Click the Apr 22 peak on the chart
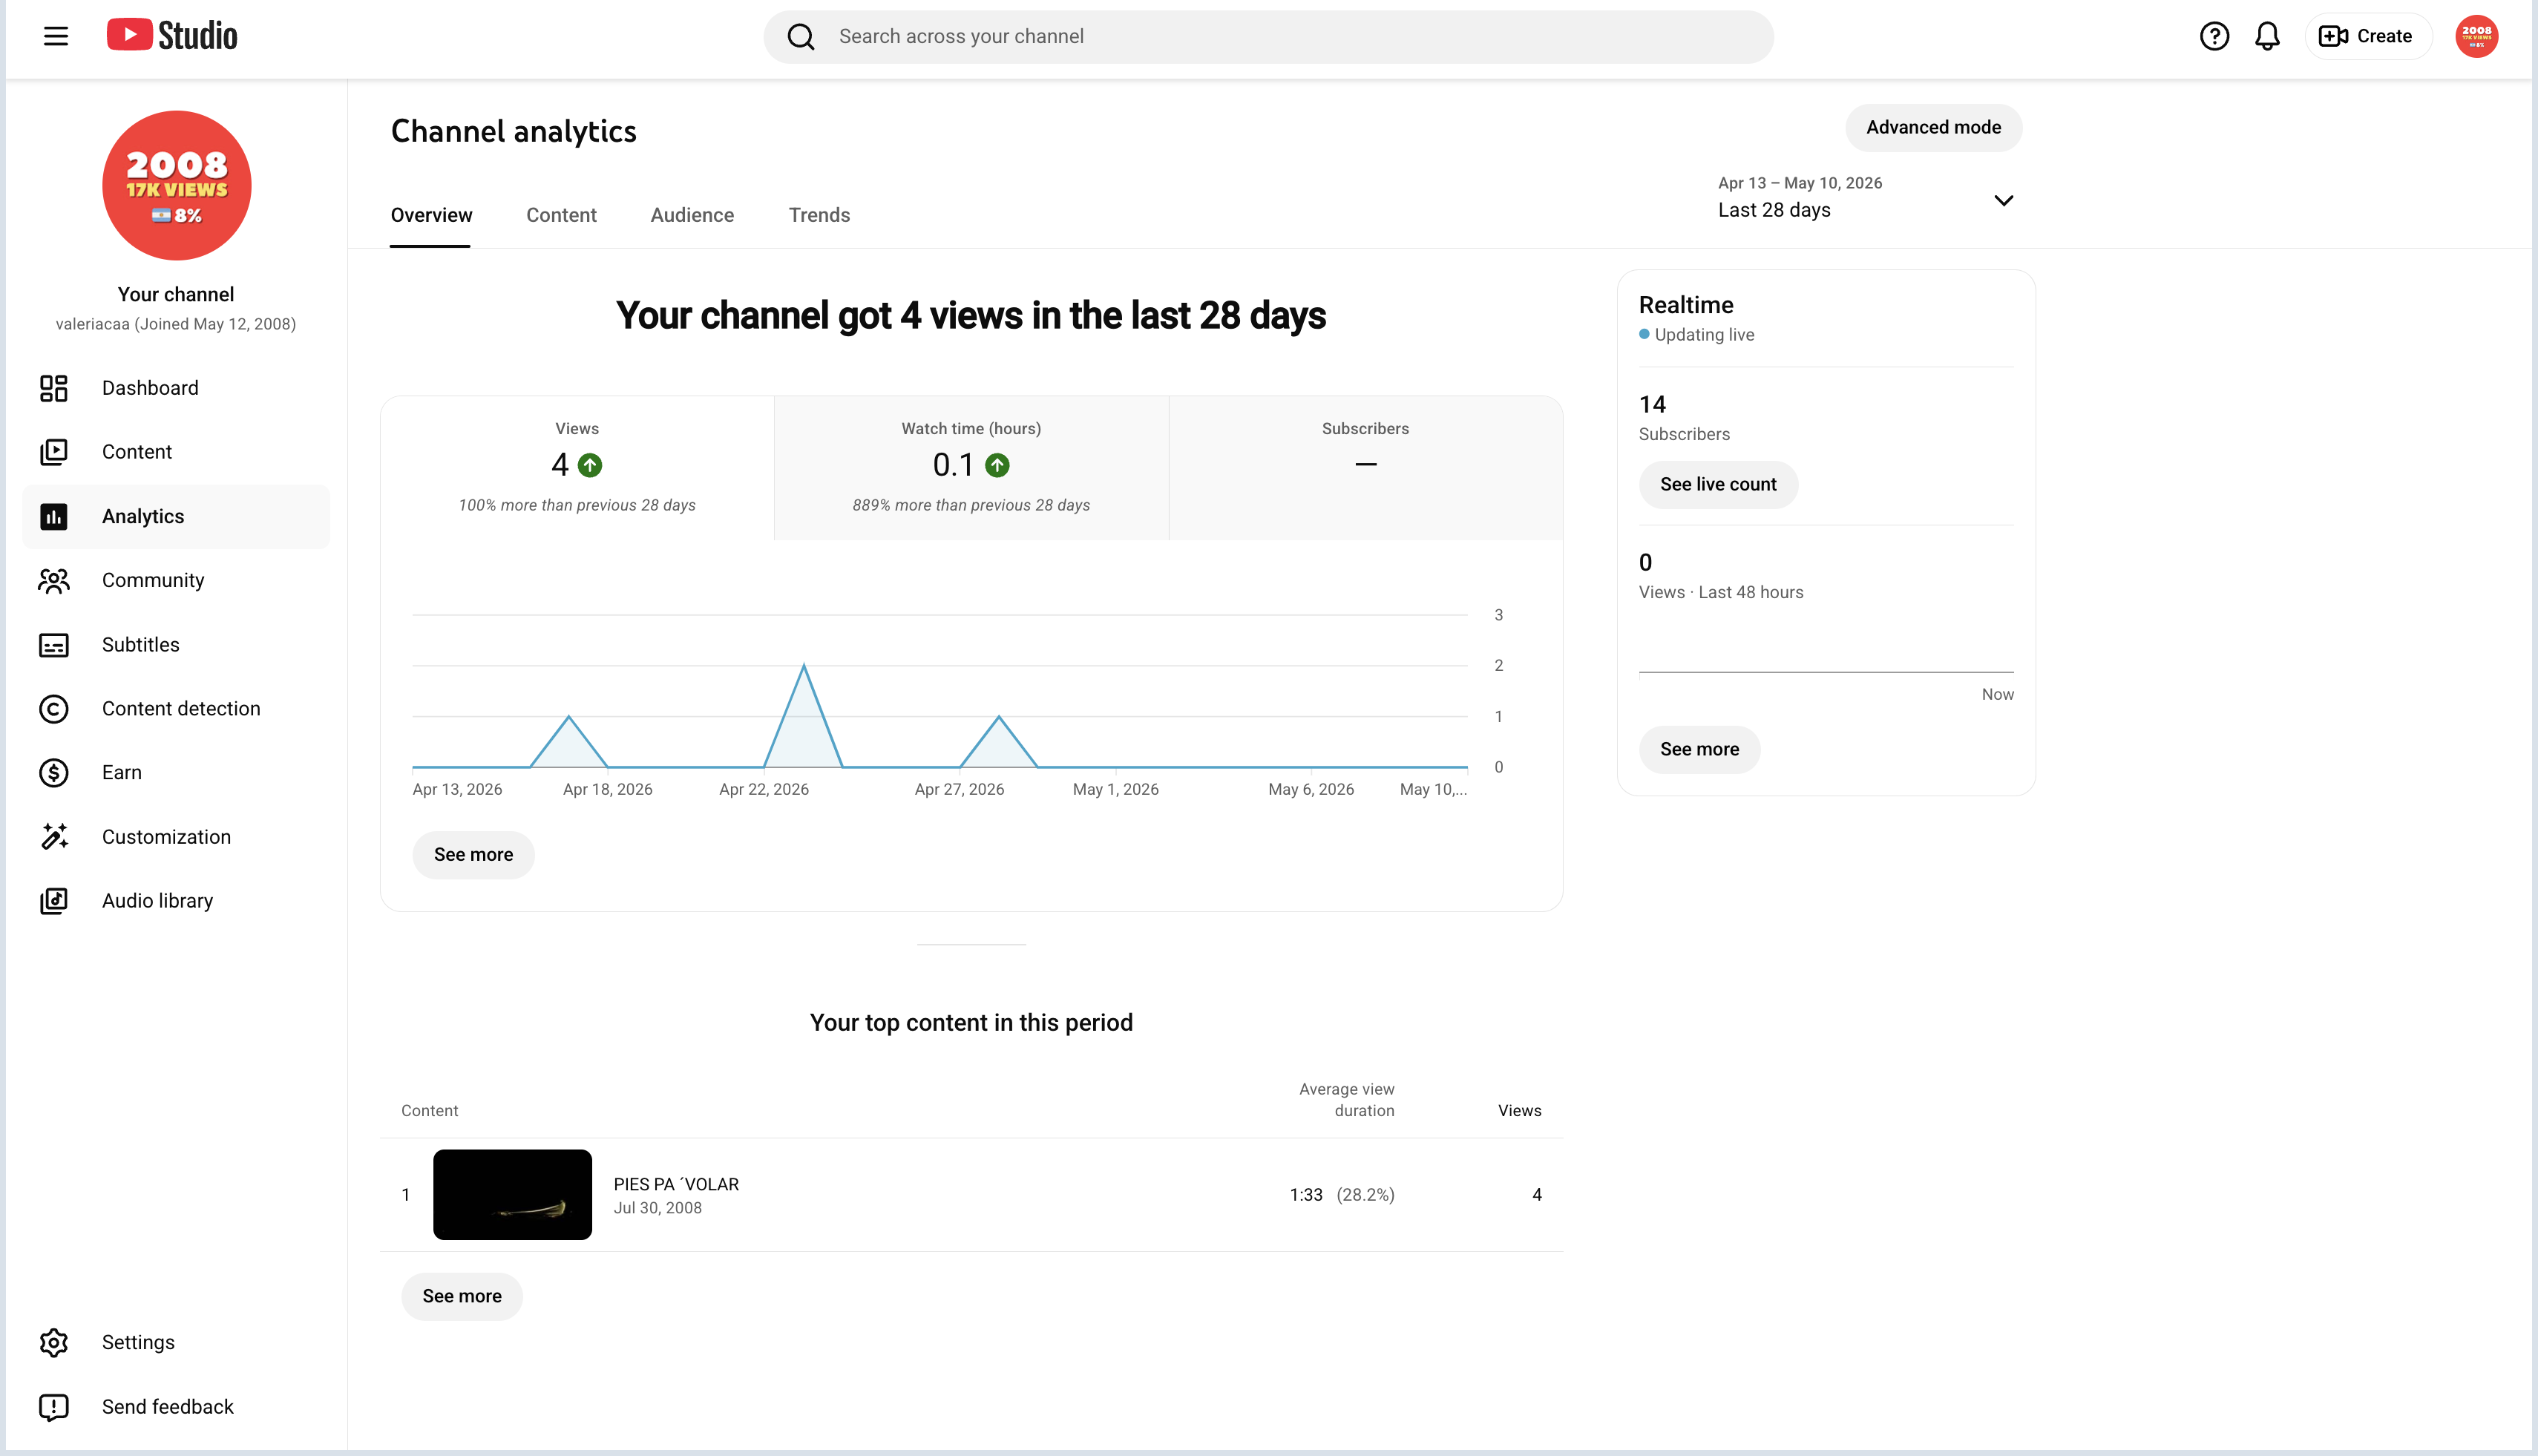 (x=803, y=666)
